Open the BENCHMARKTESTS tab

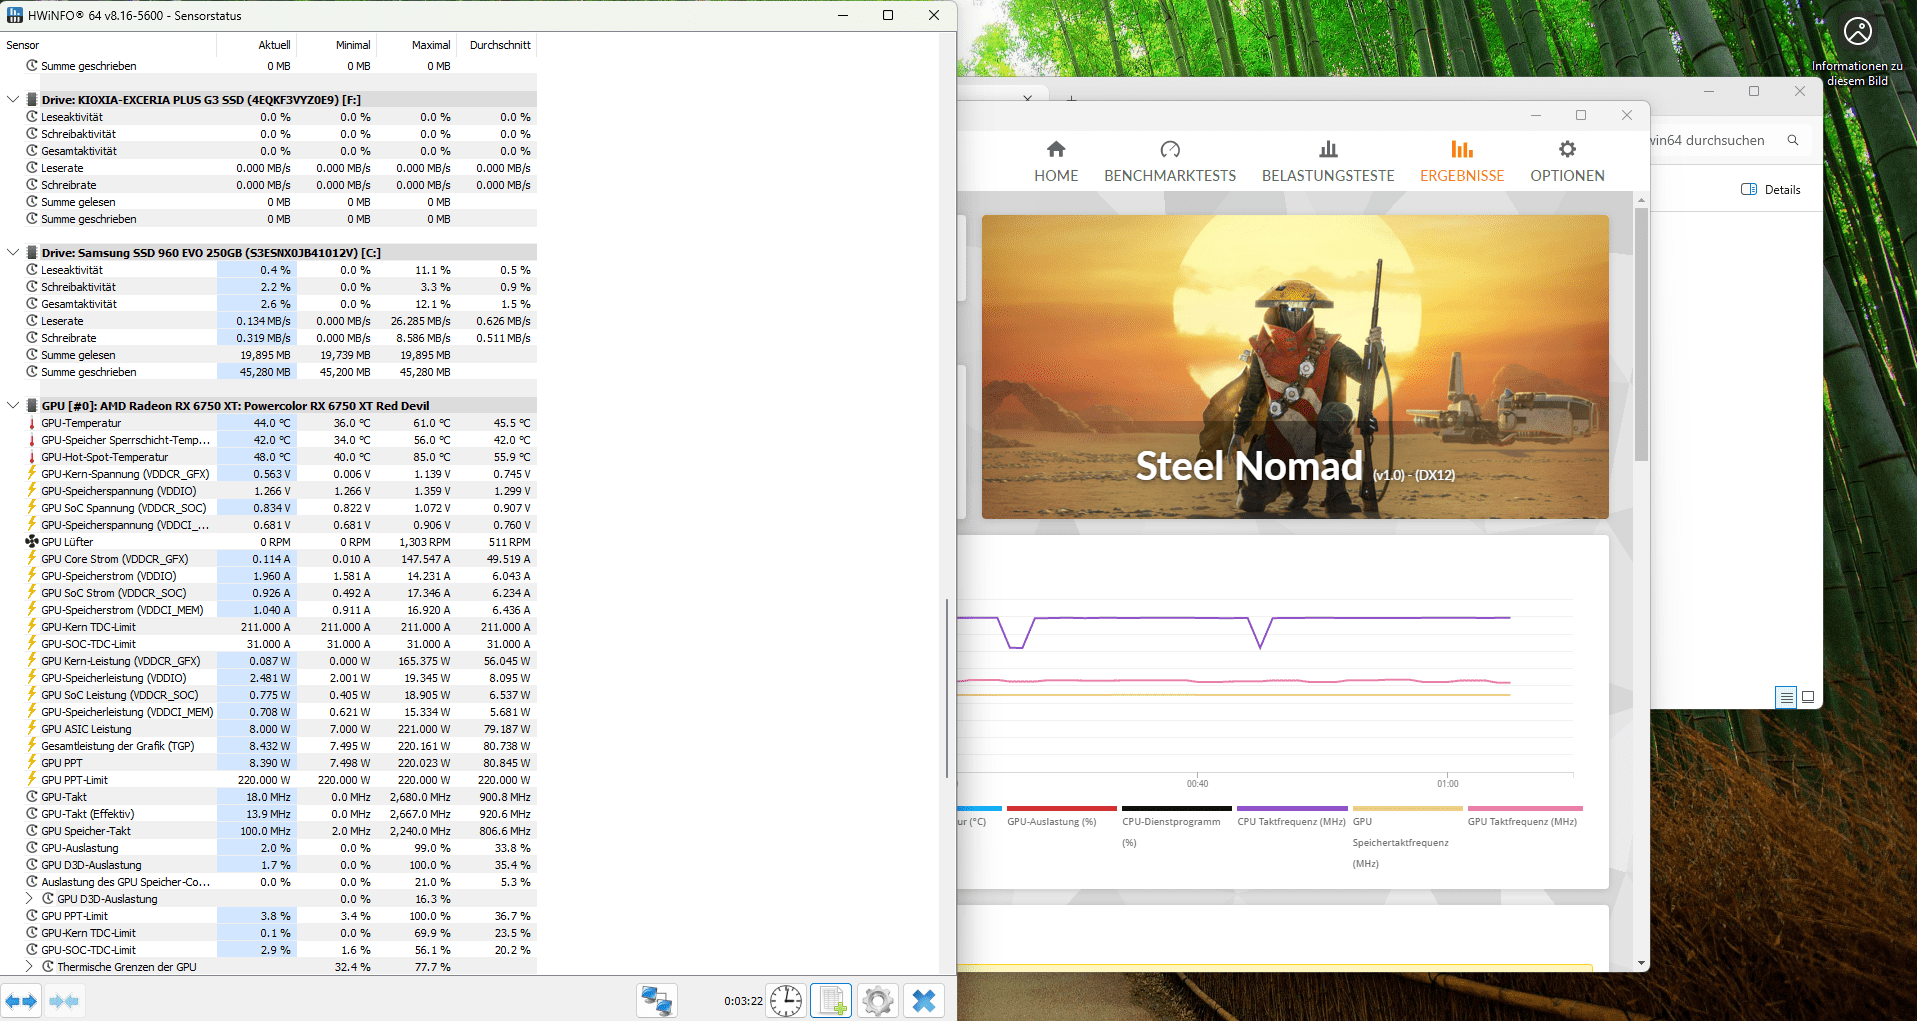pyautogui.click(x=1170, y=161)
